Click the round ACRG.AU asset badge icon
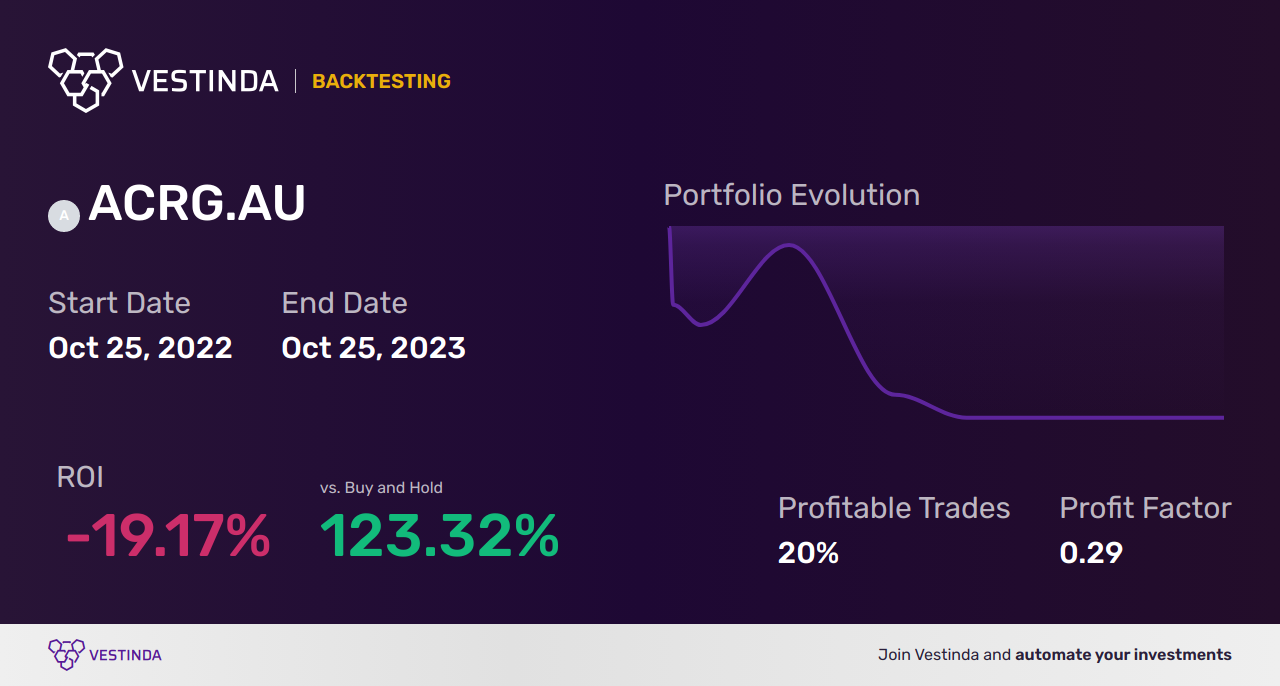1280x686 pixels. (64, 215)
